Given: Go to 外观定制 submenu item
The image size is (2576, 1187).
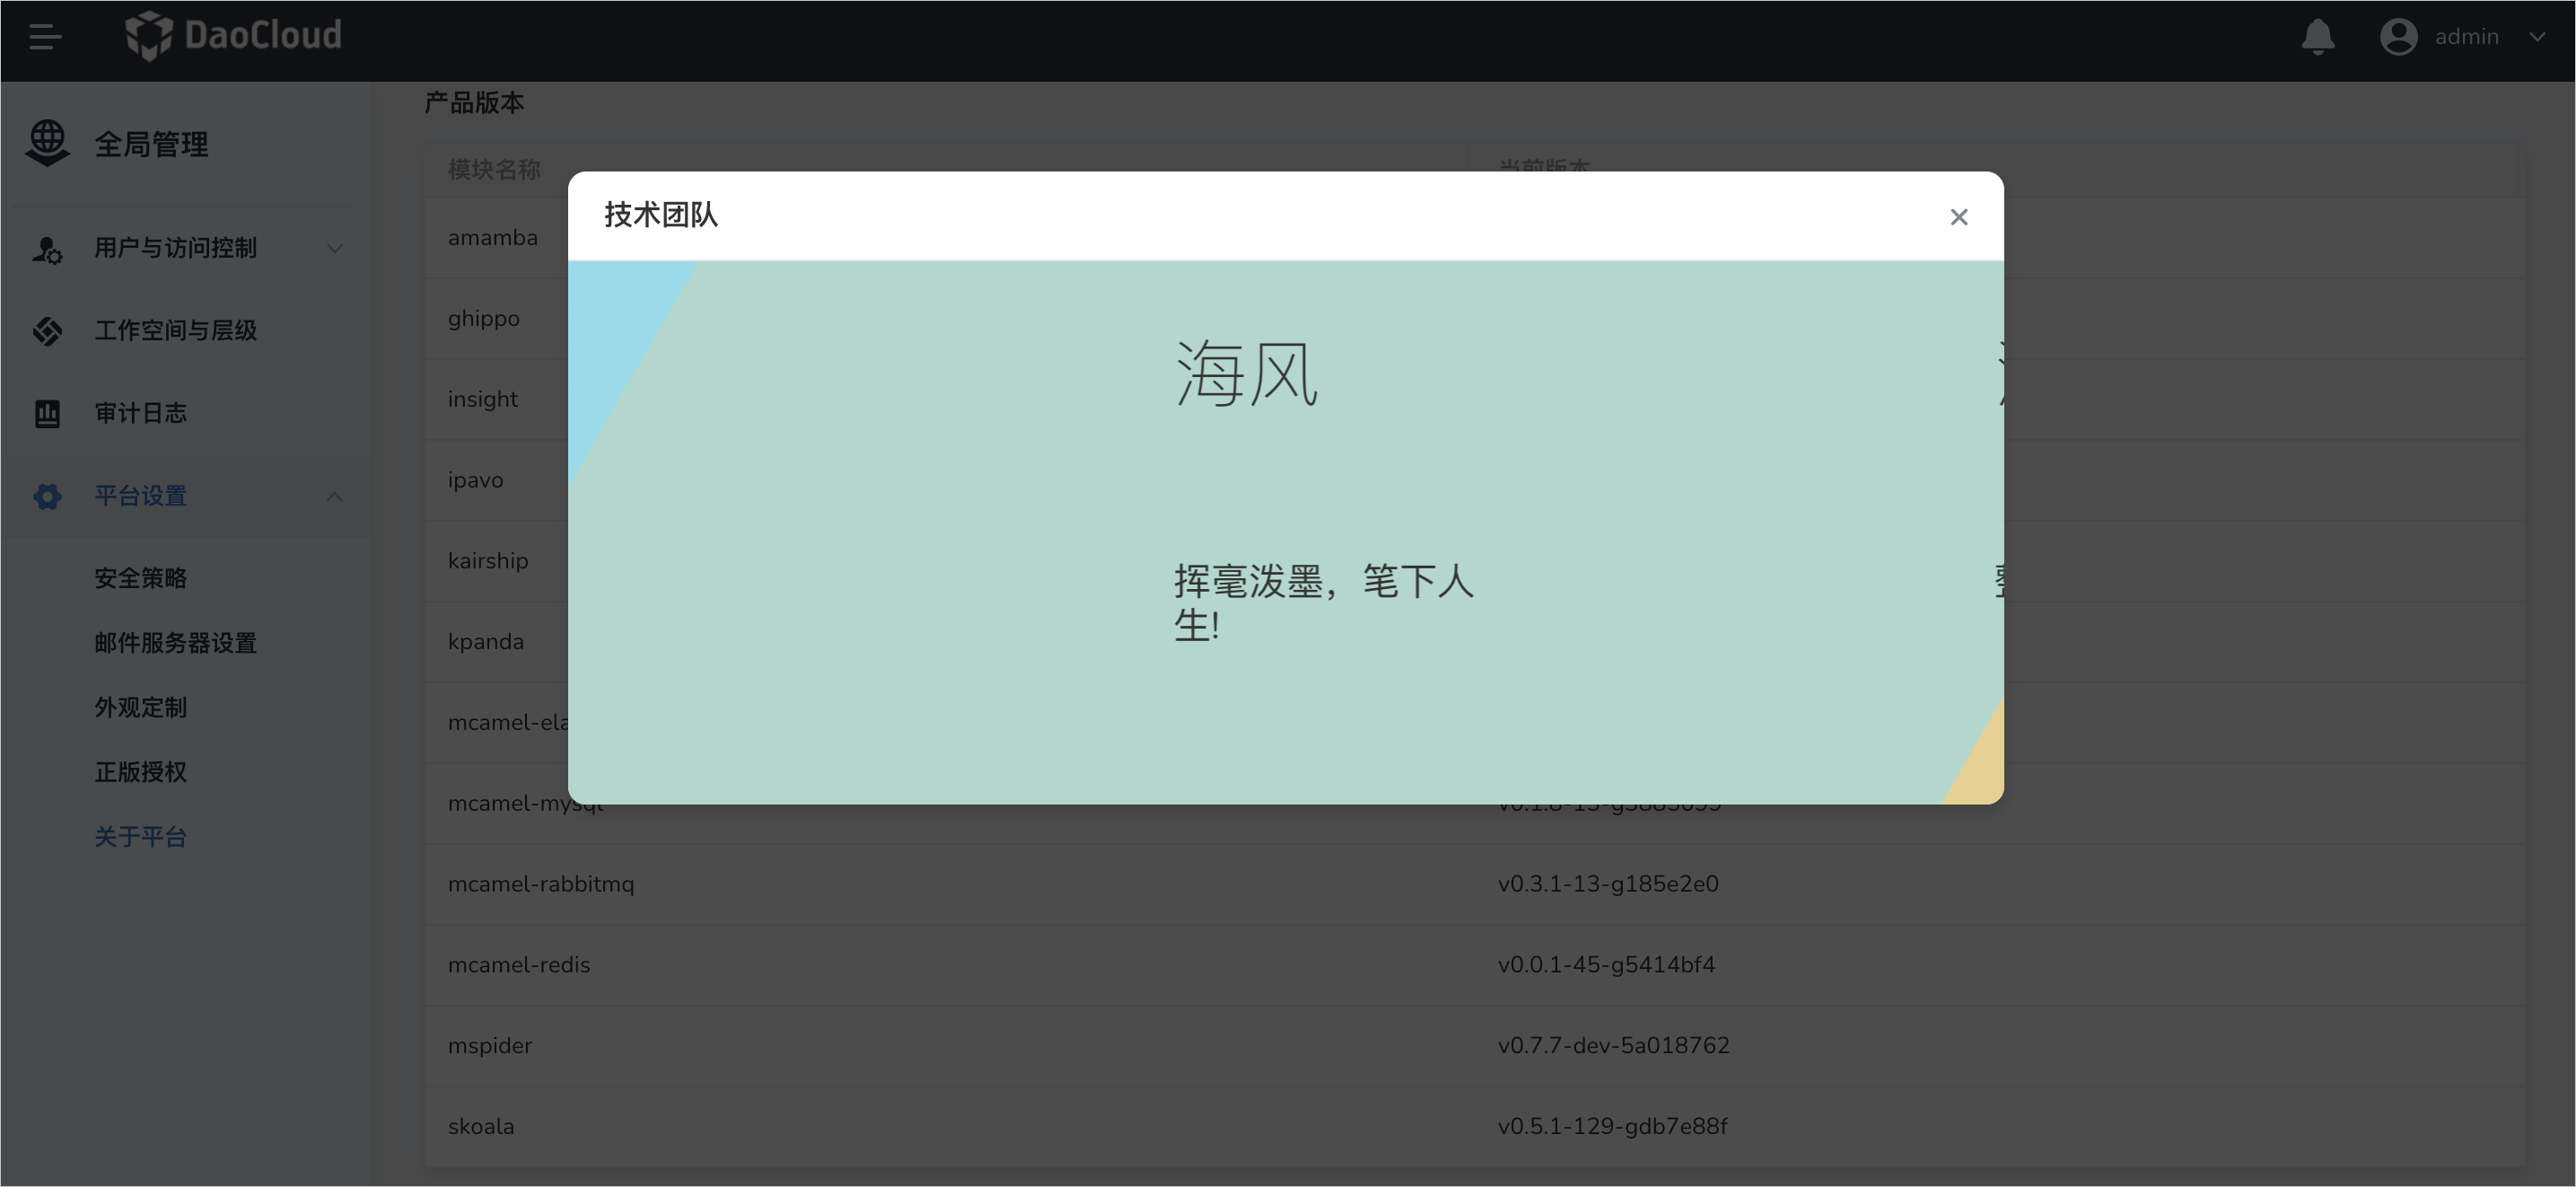Looking at the screenshot, I should tap(141, 708).
